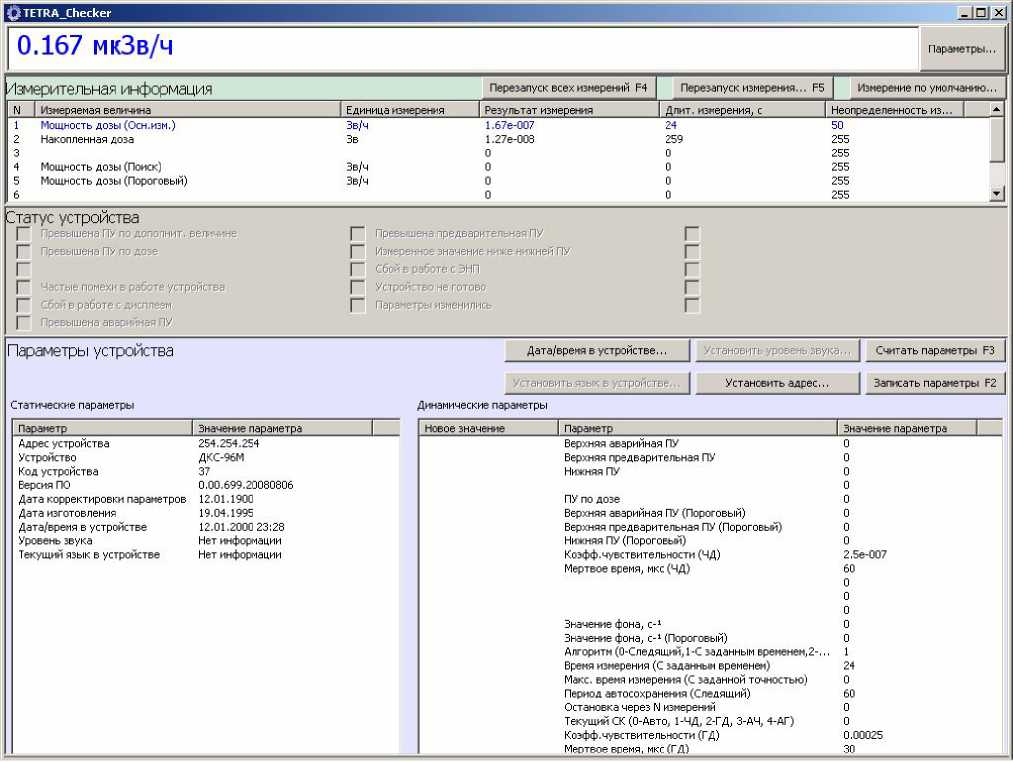
Task: Toggle checkbox Частые помехи в работе устройства
Action: click(x=23, y=287)
